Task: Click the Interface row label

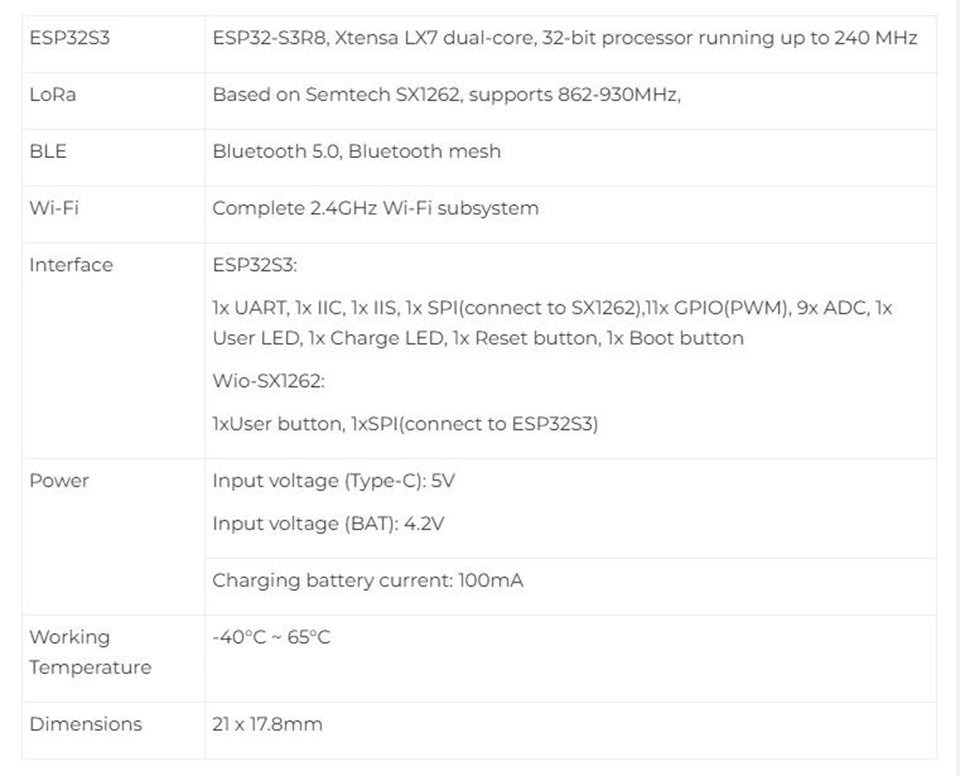Action: click(71, 265)
